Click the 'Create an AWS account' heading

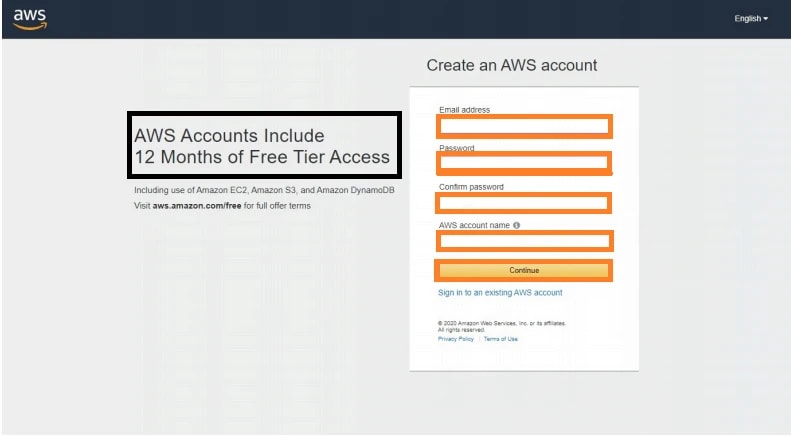pos(512,65)
